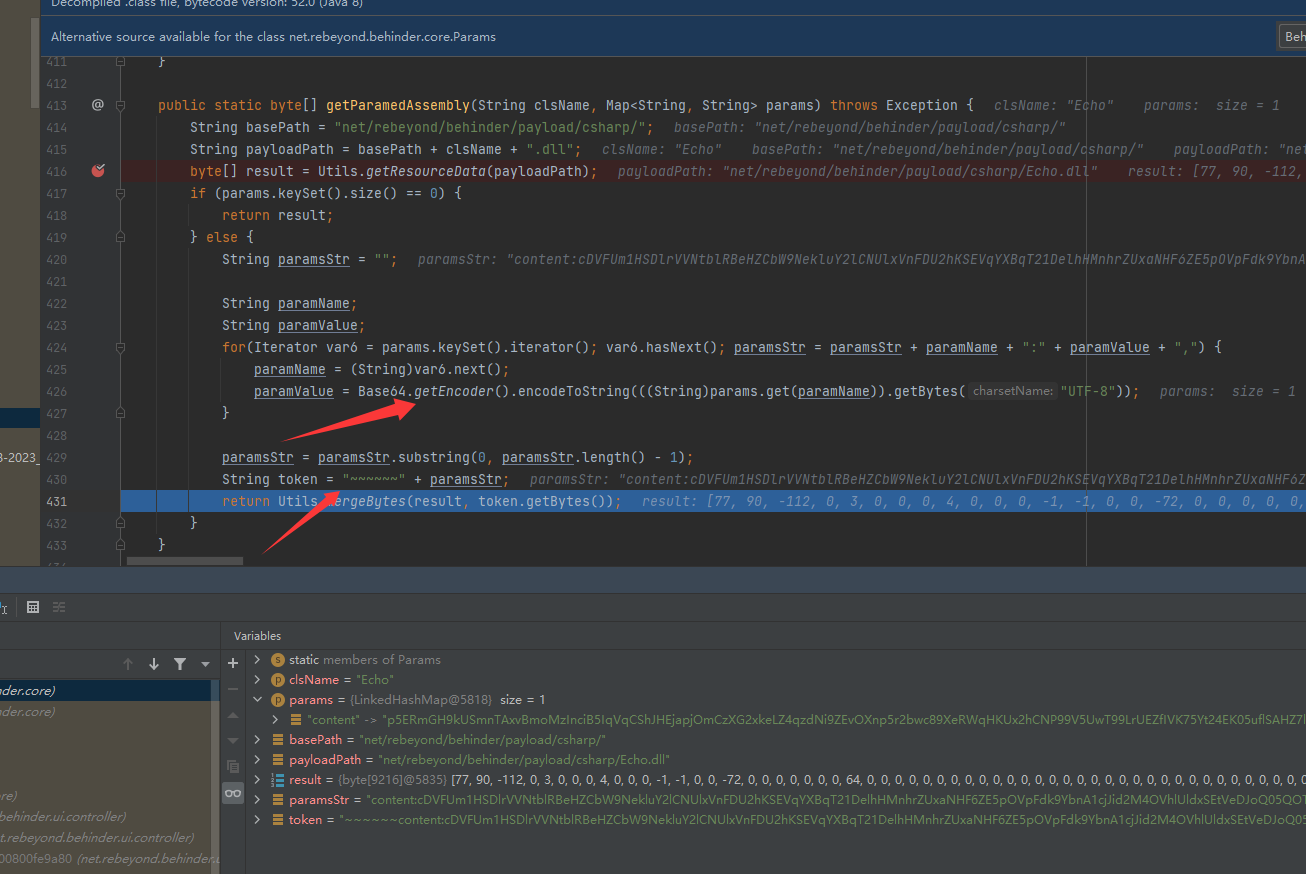Expand the "content" map entry

pyautogui.click(x=276, y=720)
